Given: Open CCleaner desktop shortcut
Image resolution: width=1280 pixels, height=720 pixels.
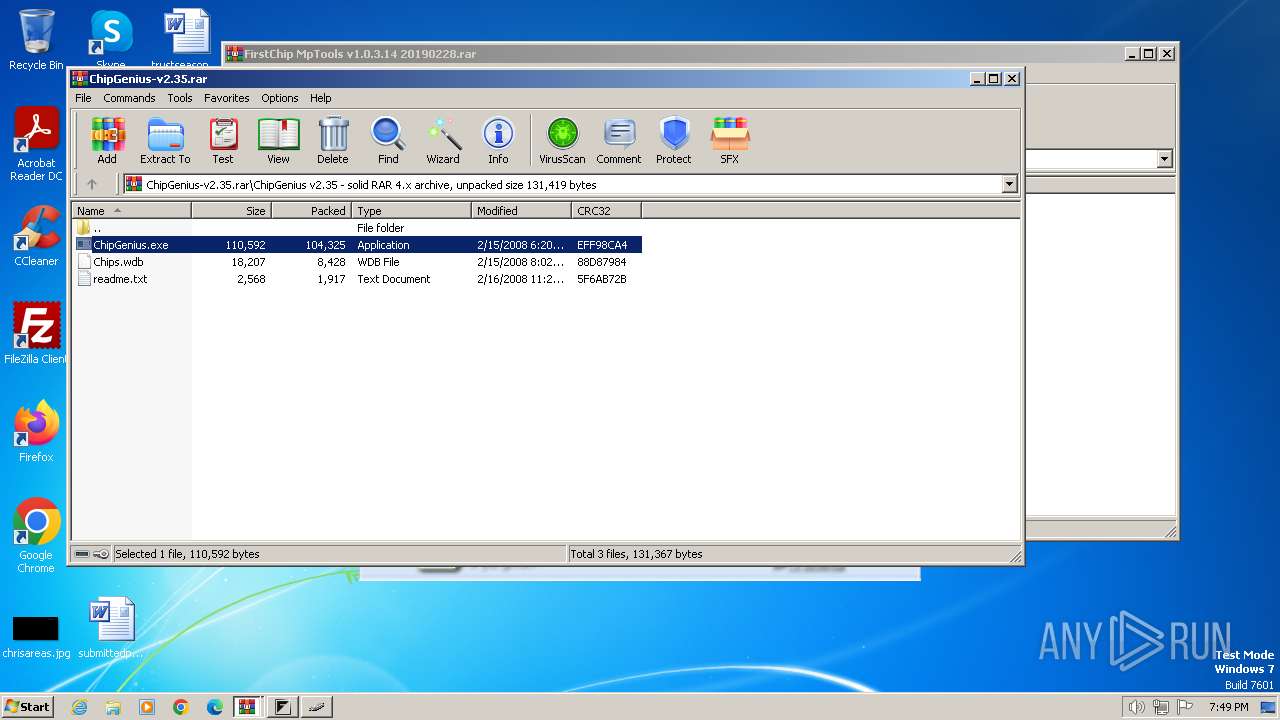Looking at the screenshot, I should [x=36, y=237].
